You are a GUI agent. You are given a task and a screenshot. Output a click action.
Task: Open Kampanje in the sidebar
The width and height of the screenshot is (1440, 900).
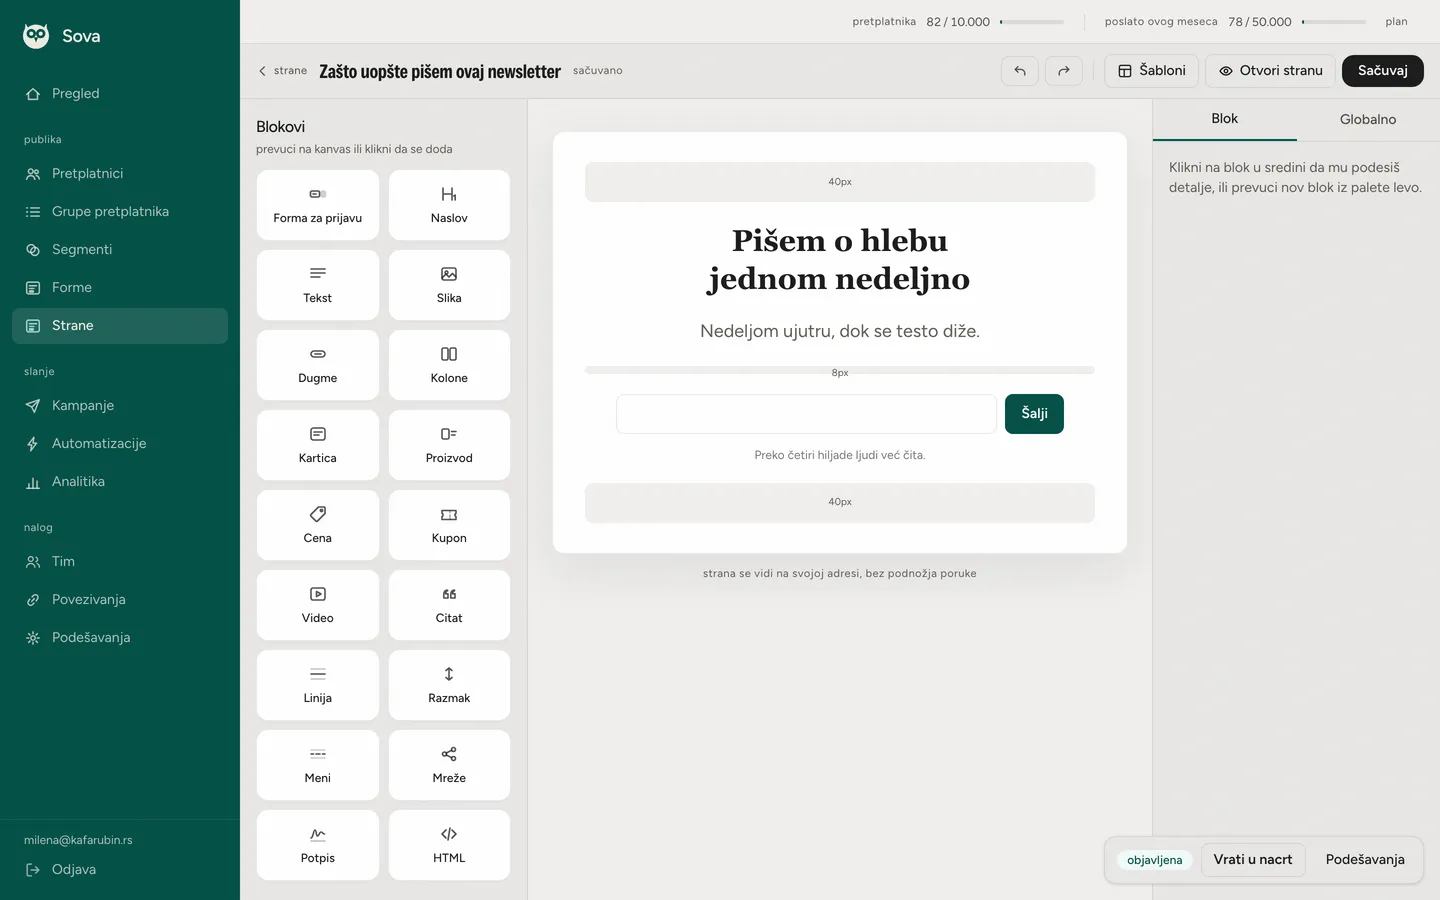point(120,406)
